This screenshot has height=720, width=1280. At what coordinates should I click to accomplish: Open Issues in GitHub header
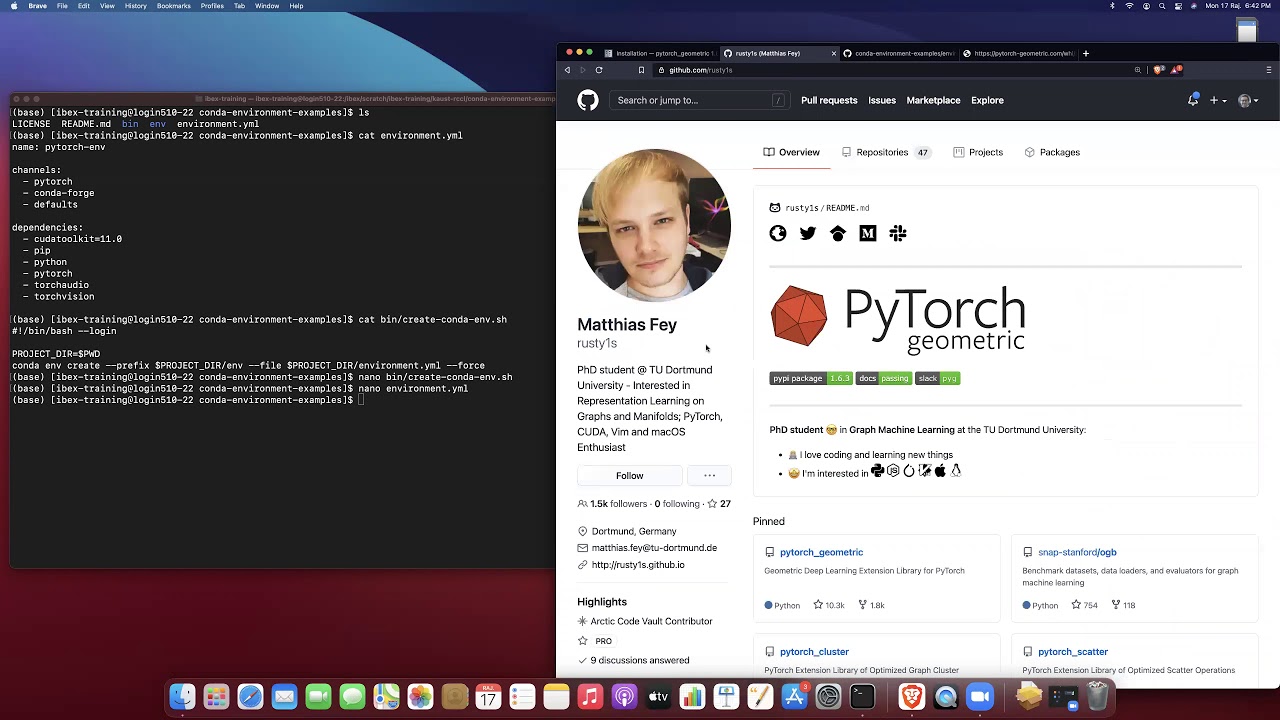coord(882,100)
